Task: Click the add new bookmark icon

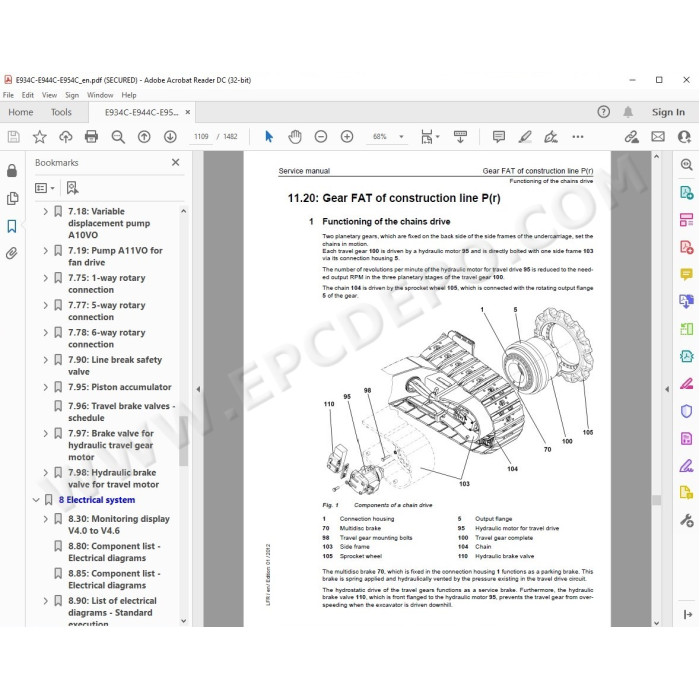Action: coord(72,188)
